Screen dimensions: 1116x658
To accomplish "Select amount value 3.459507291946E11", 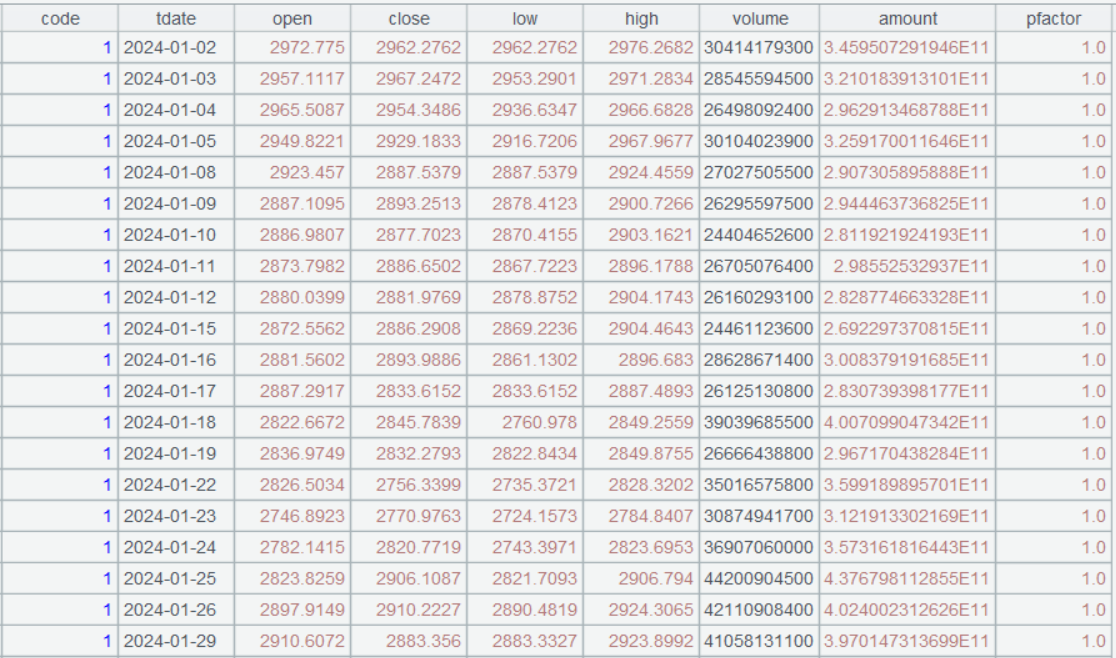I will 907,48.
